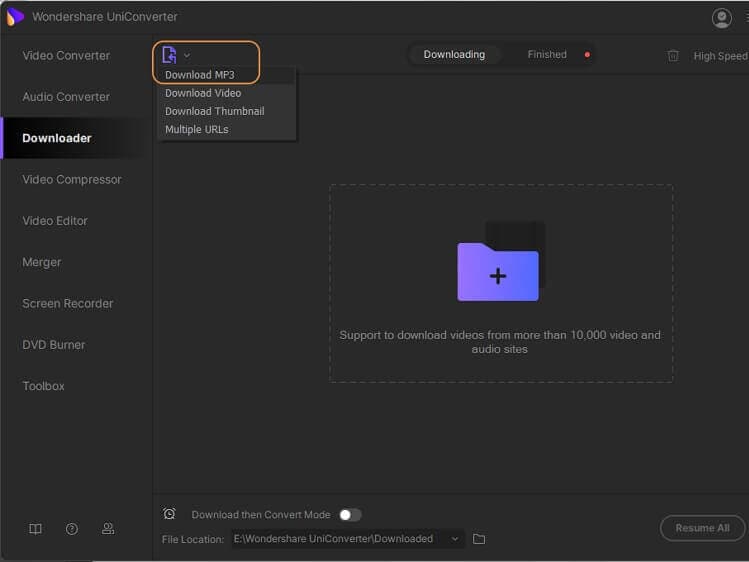The width and height of the screenshot is (749, 562).
Task: Toggle Download then Convert Mode switch
Action: click(x=350, y=515)
